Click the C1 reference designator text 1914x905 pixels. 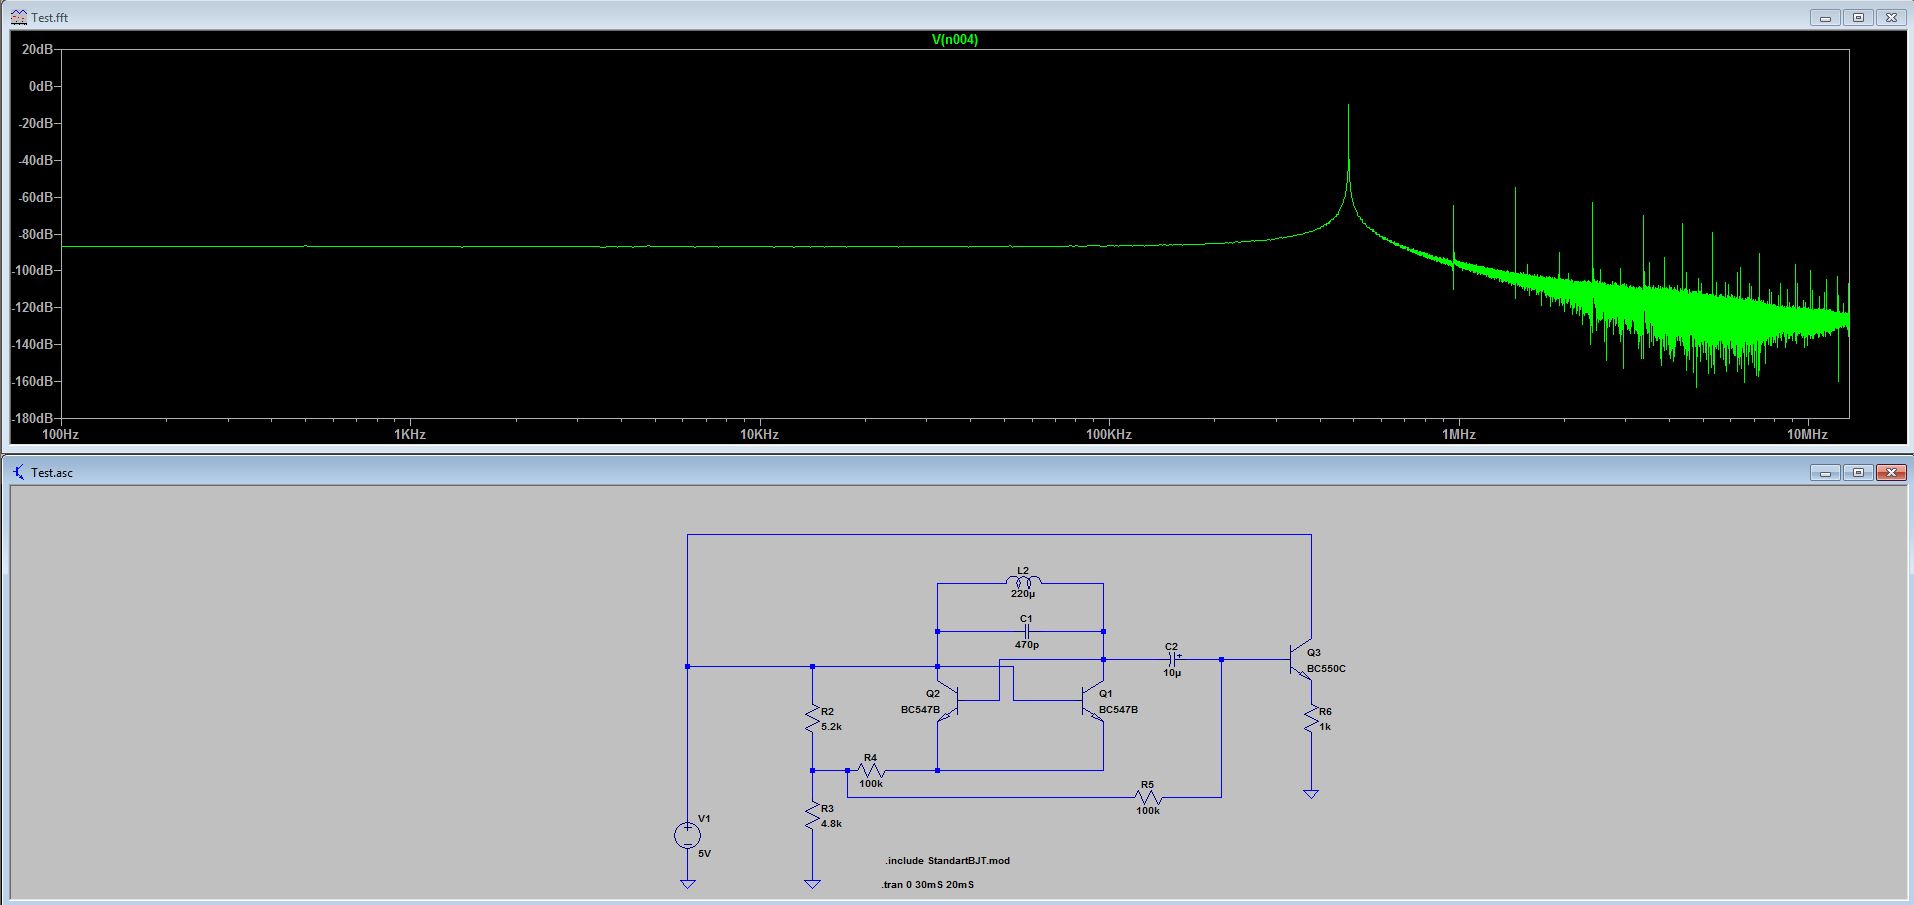[x=1026, y=618]
